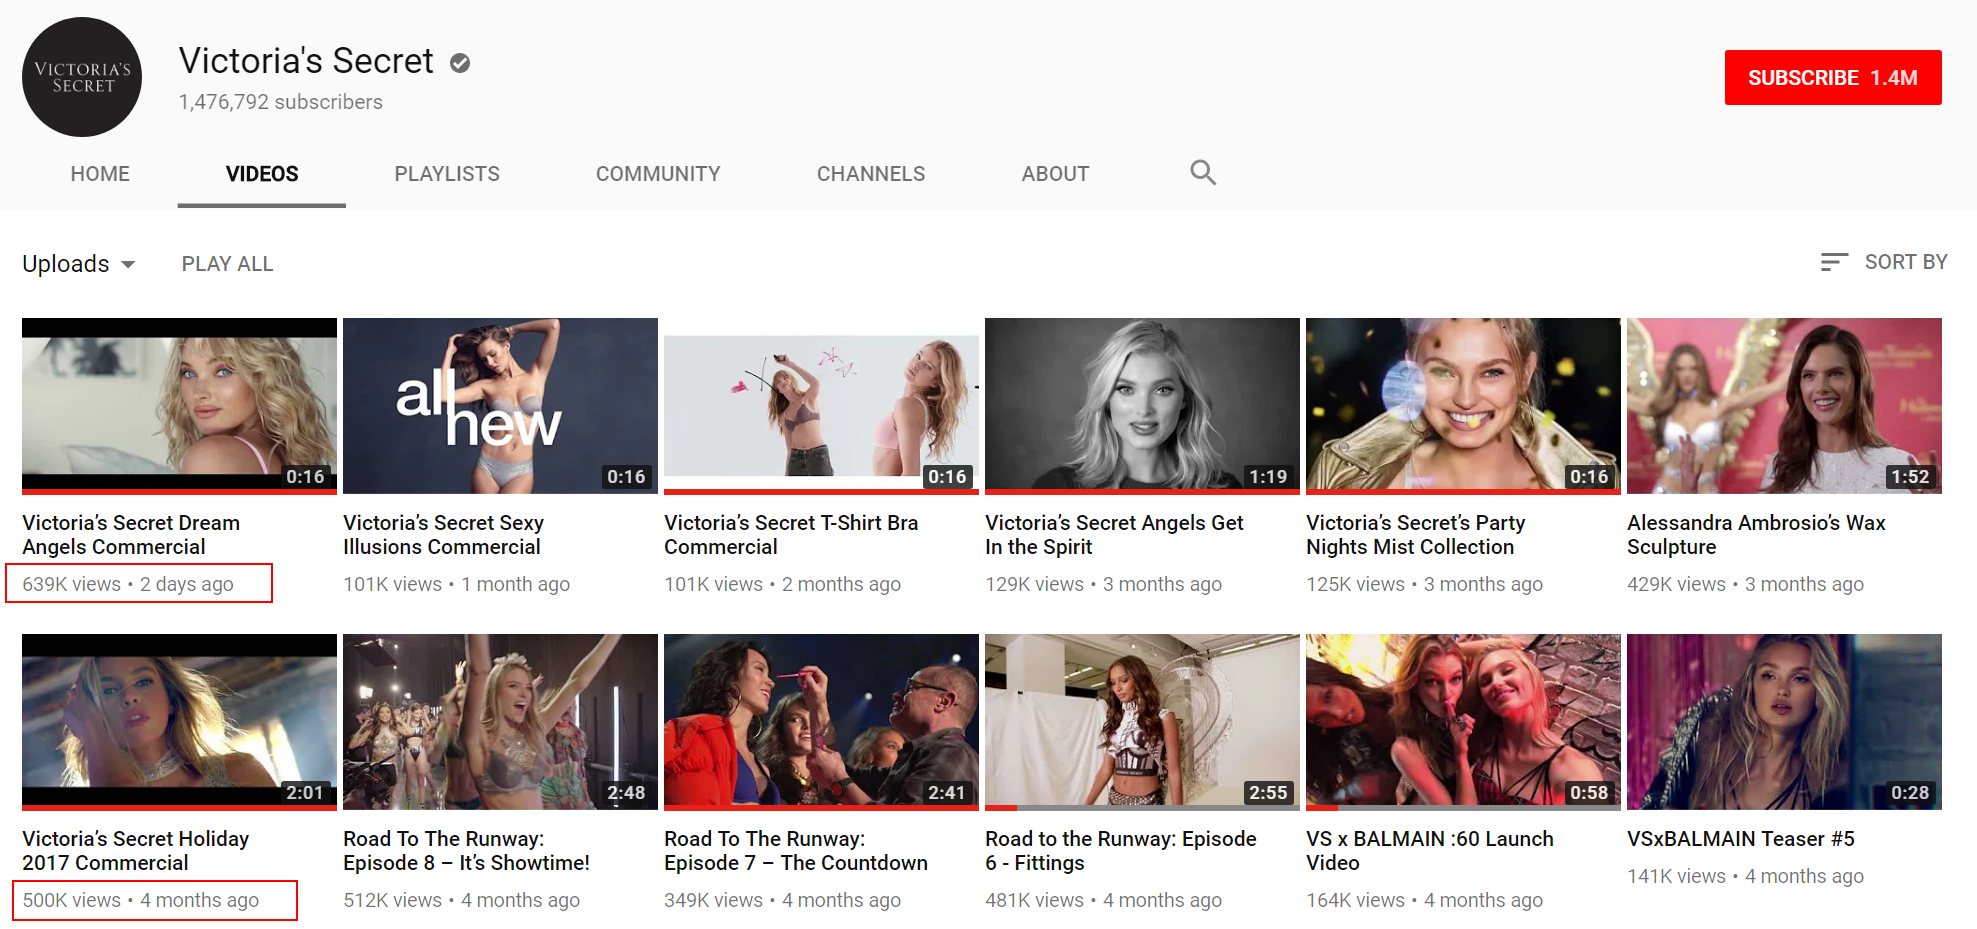Click the '481K views • 4 months ago' text
Image resolution: width=1977 pixels, height=929 pixels.
pyautogui.click(x=1103, y=900)
